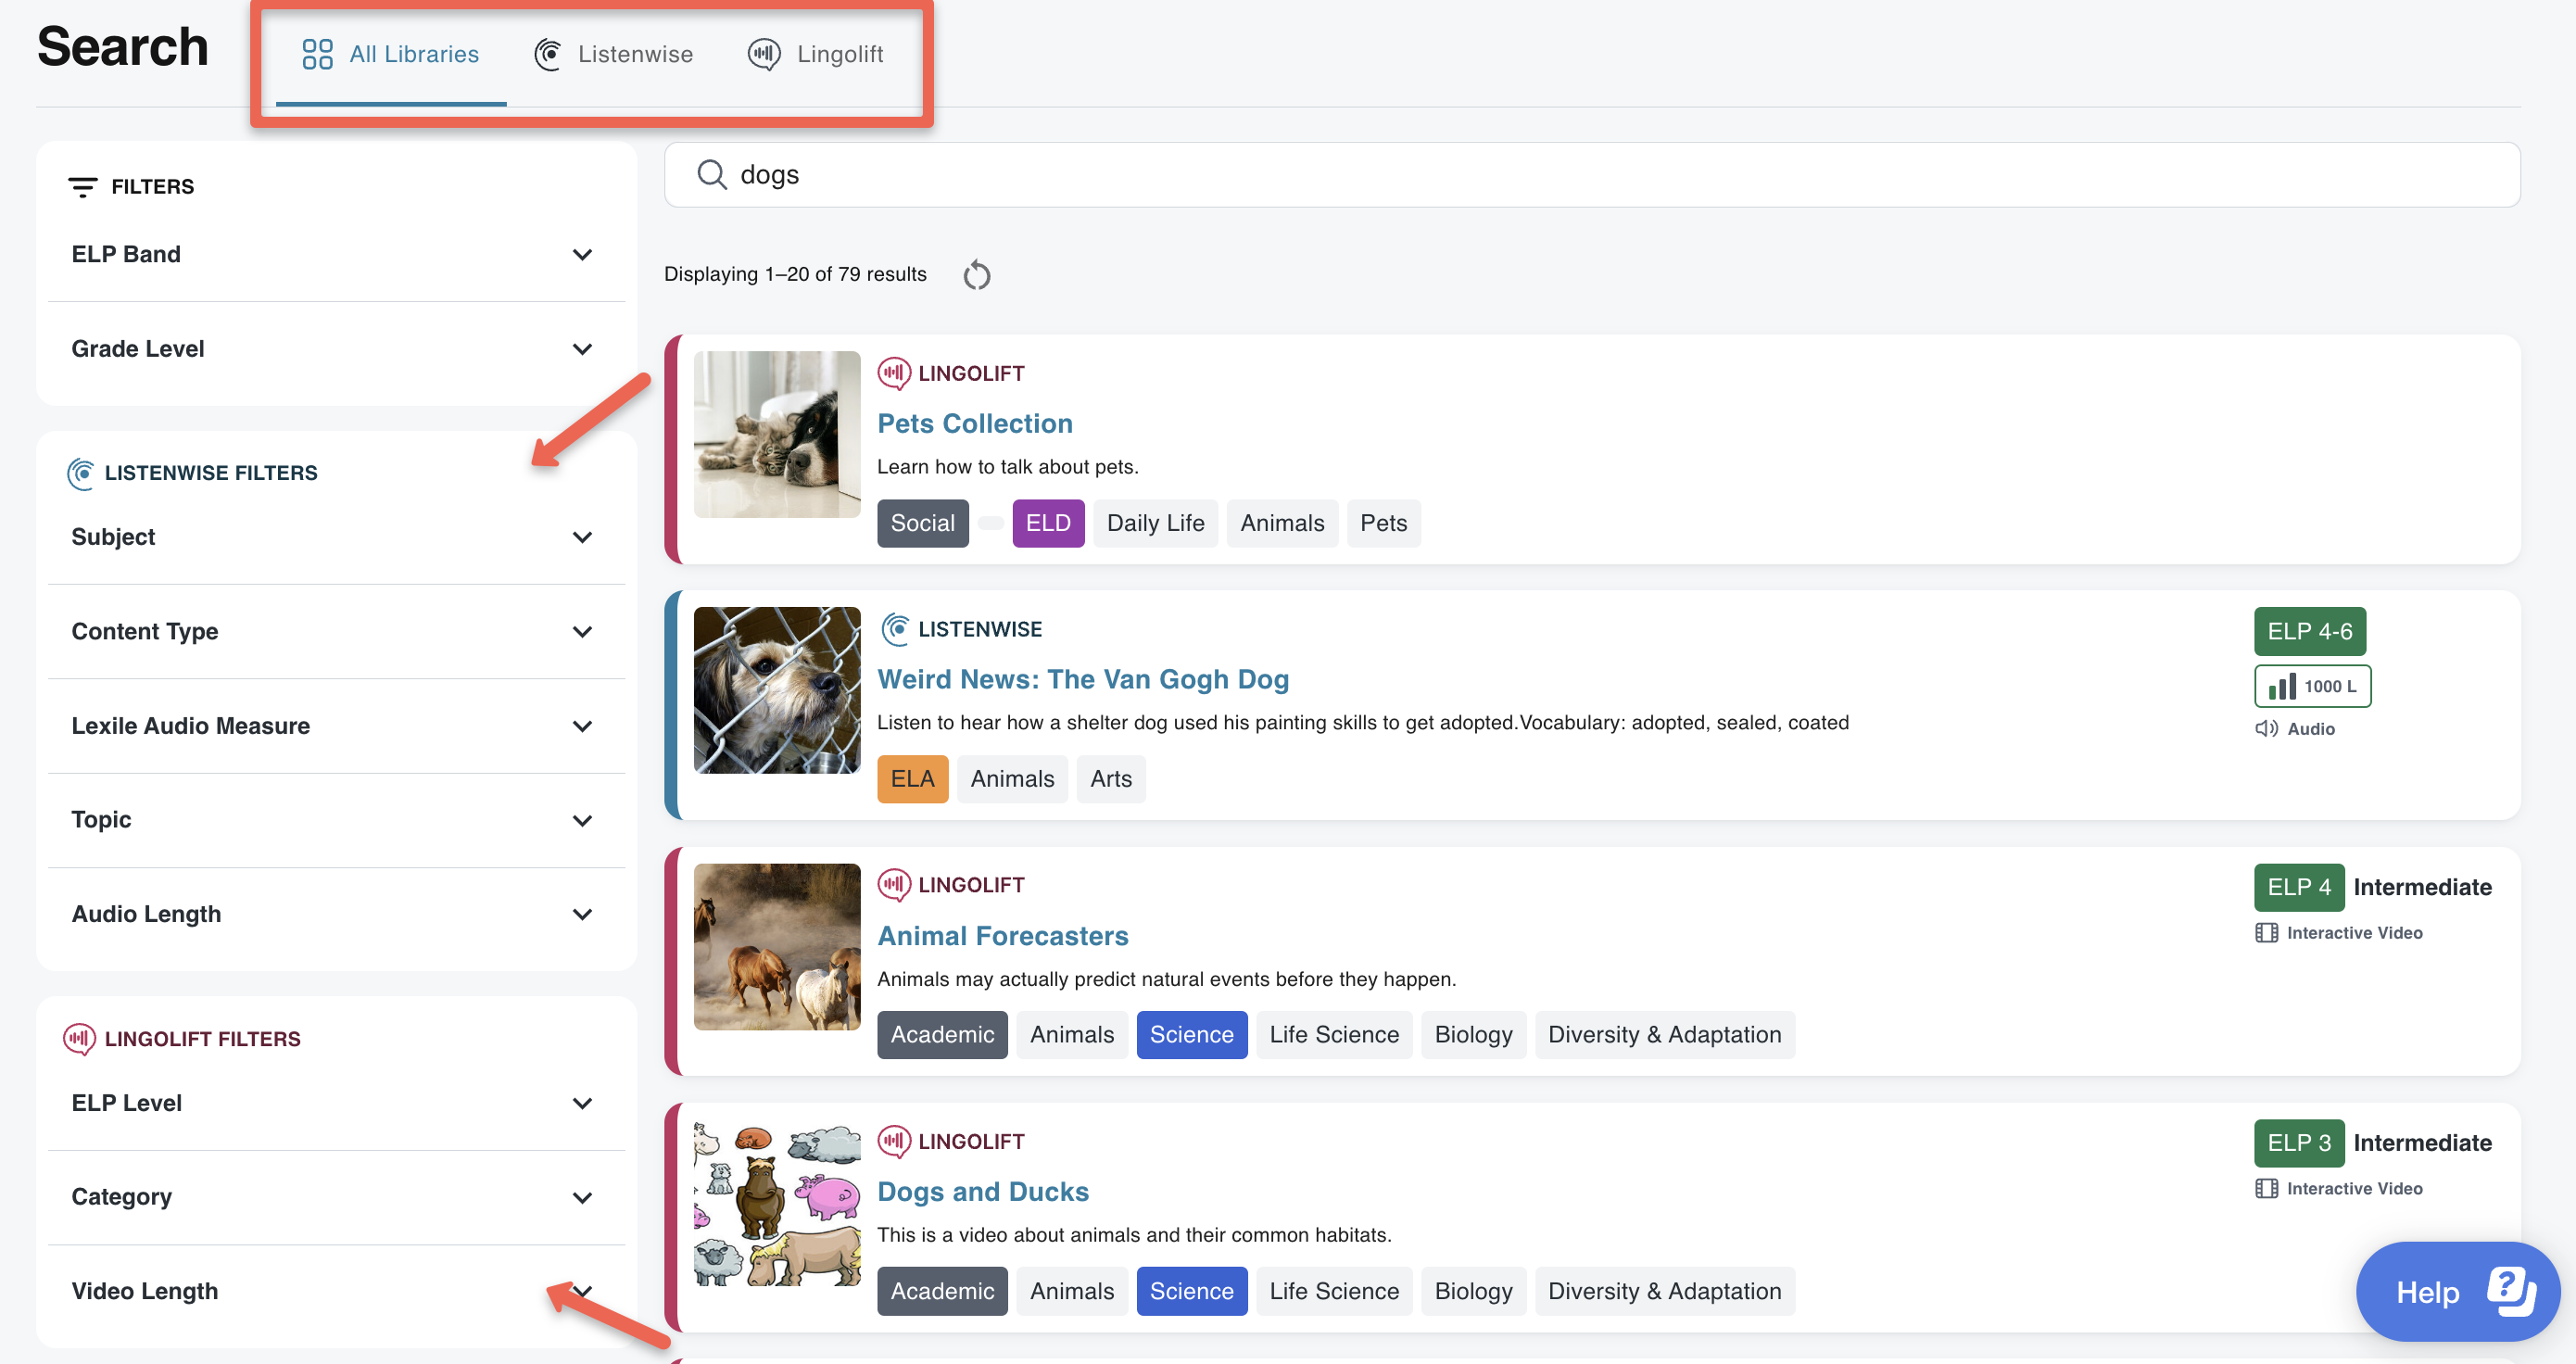Image resolution: width=2576 pixels, height=1364 pixels.
Task: Open the Help chat button
Action: point(2457,1292)
